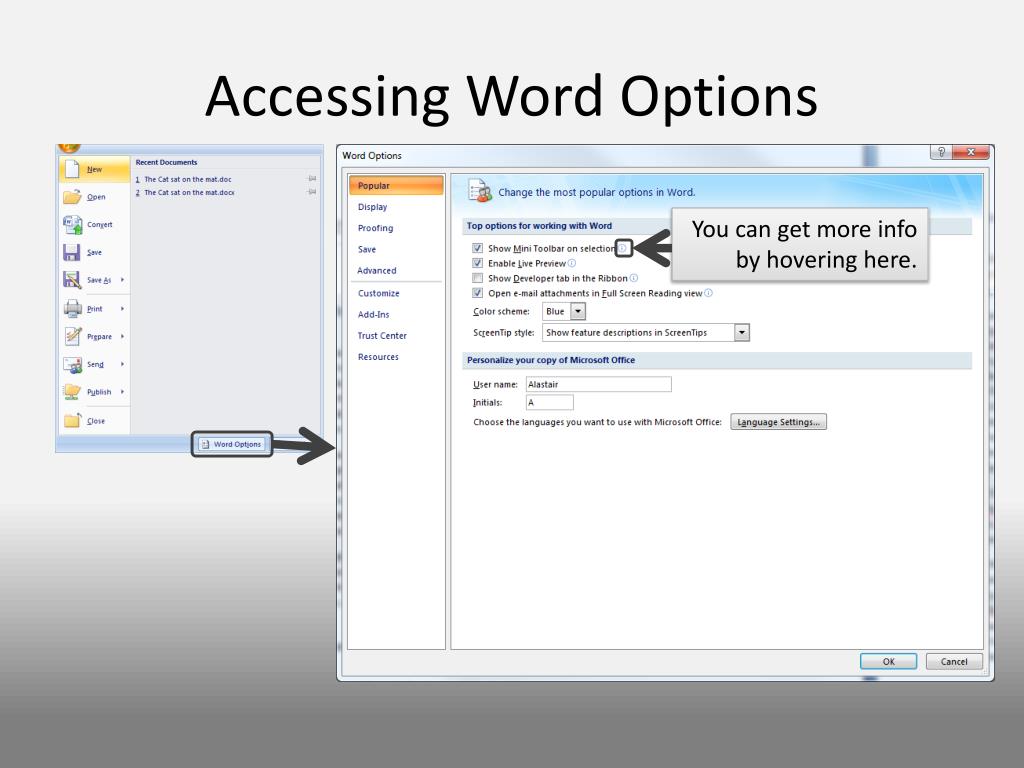Viewport: 1024px width, 768px height.
Task: Click the Save As icon
Action: (x=72, y=280)
